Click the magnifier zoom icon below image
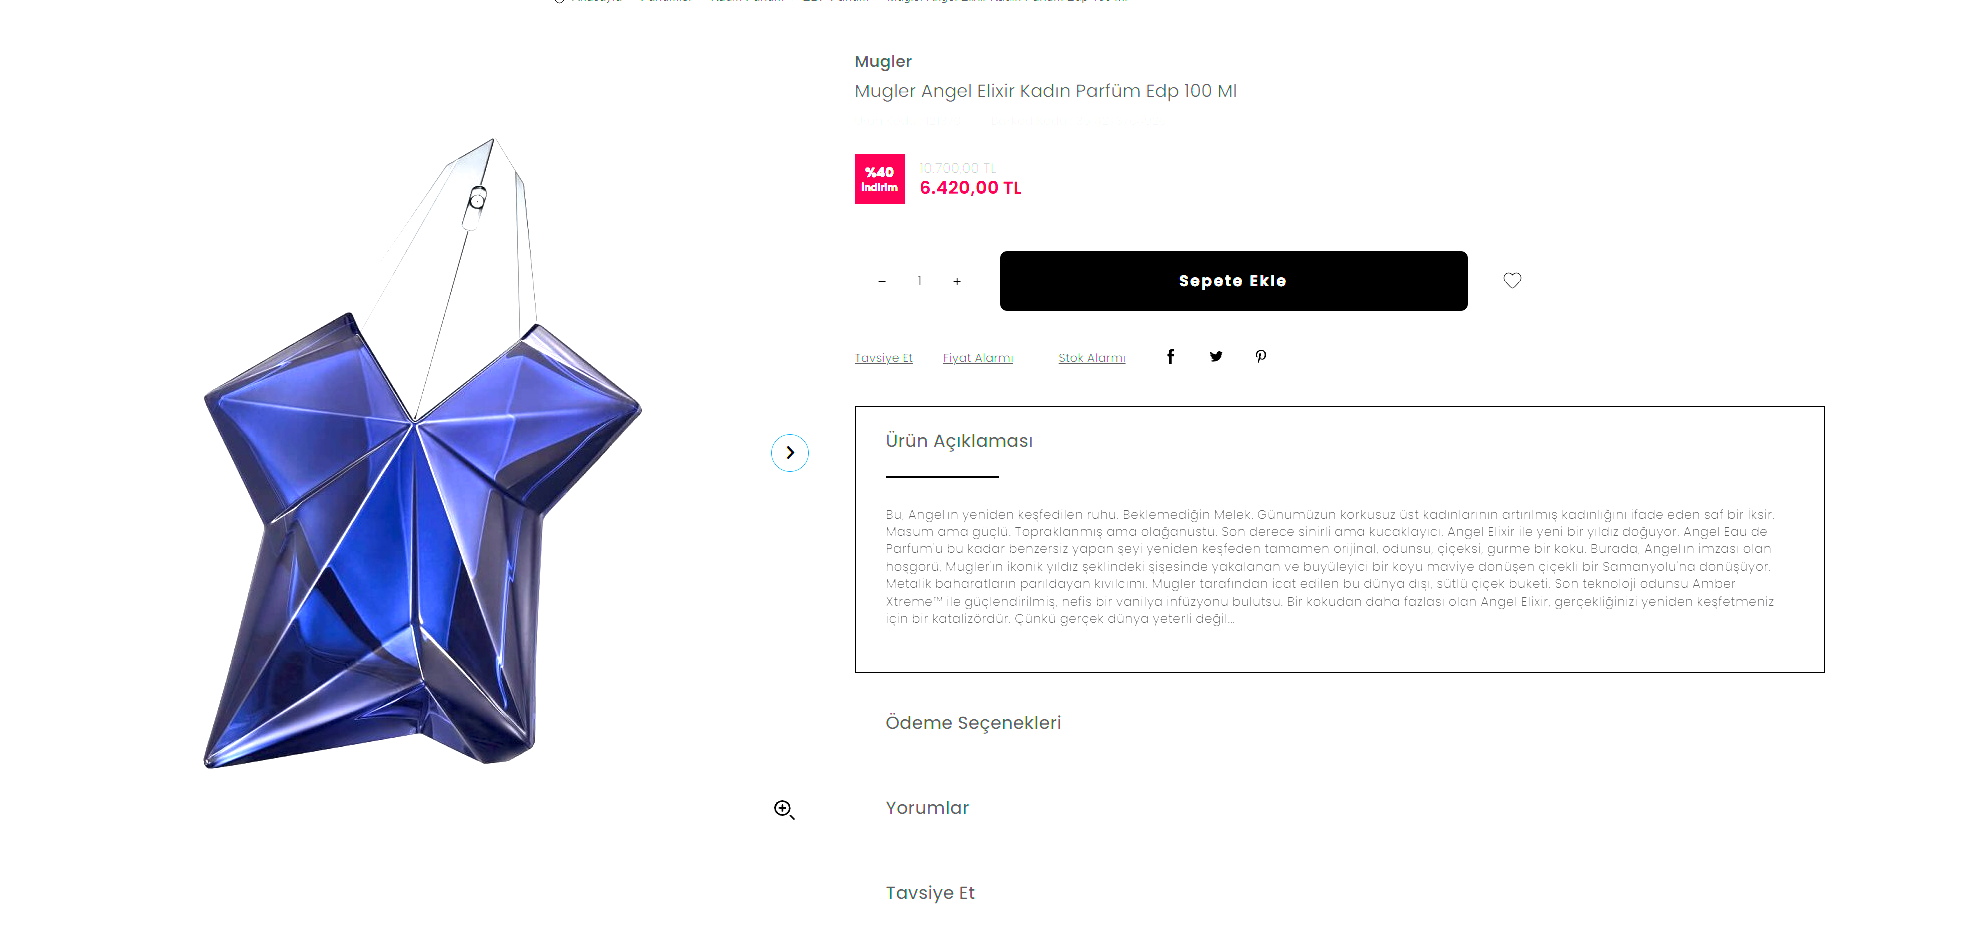The width and height of the screenshot is (1967, 935). pyautogui.click(x=784, y=809)
